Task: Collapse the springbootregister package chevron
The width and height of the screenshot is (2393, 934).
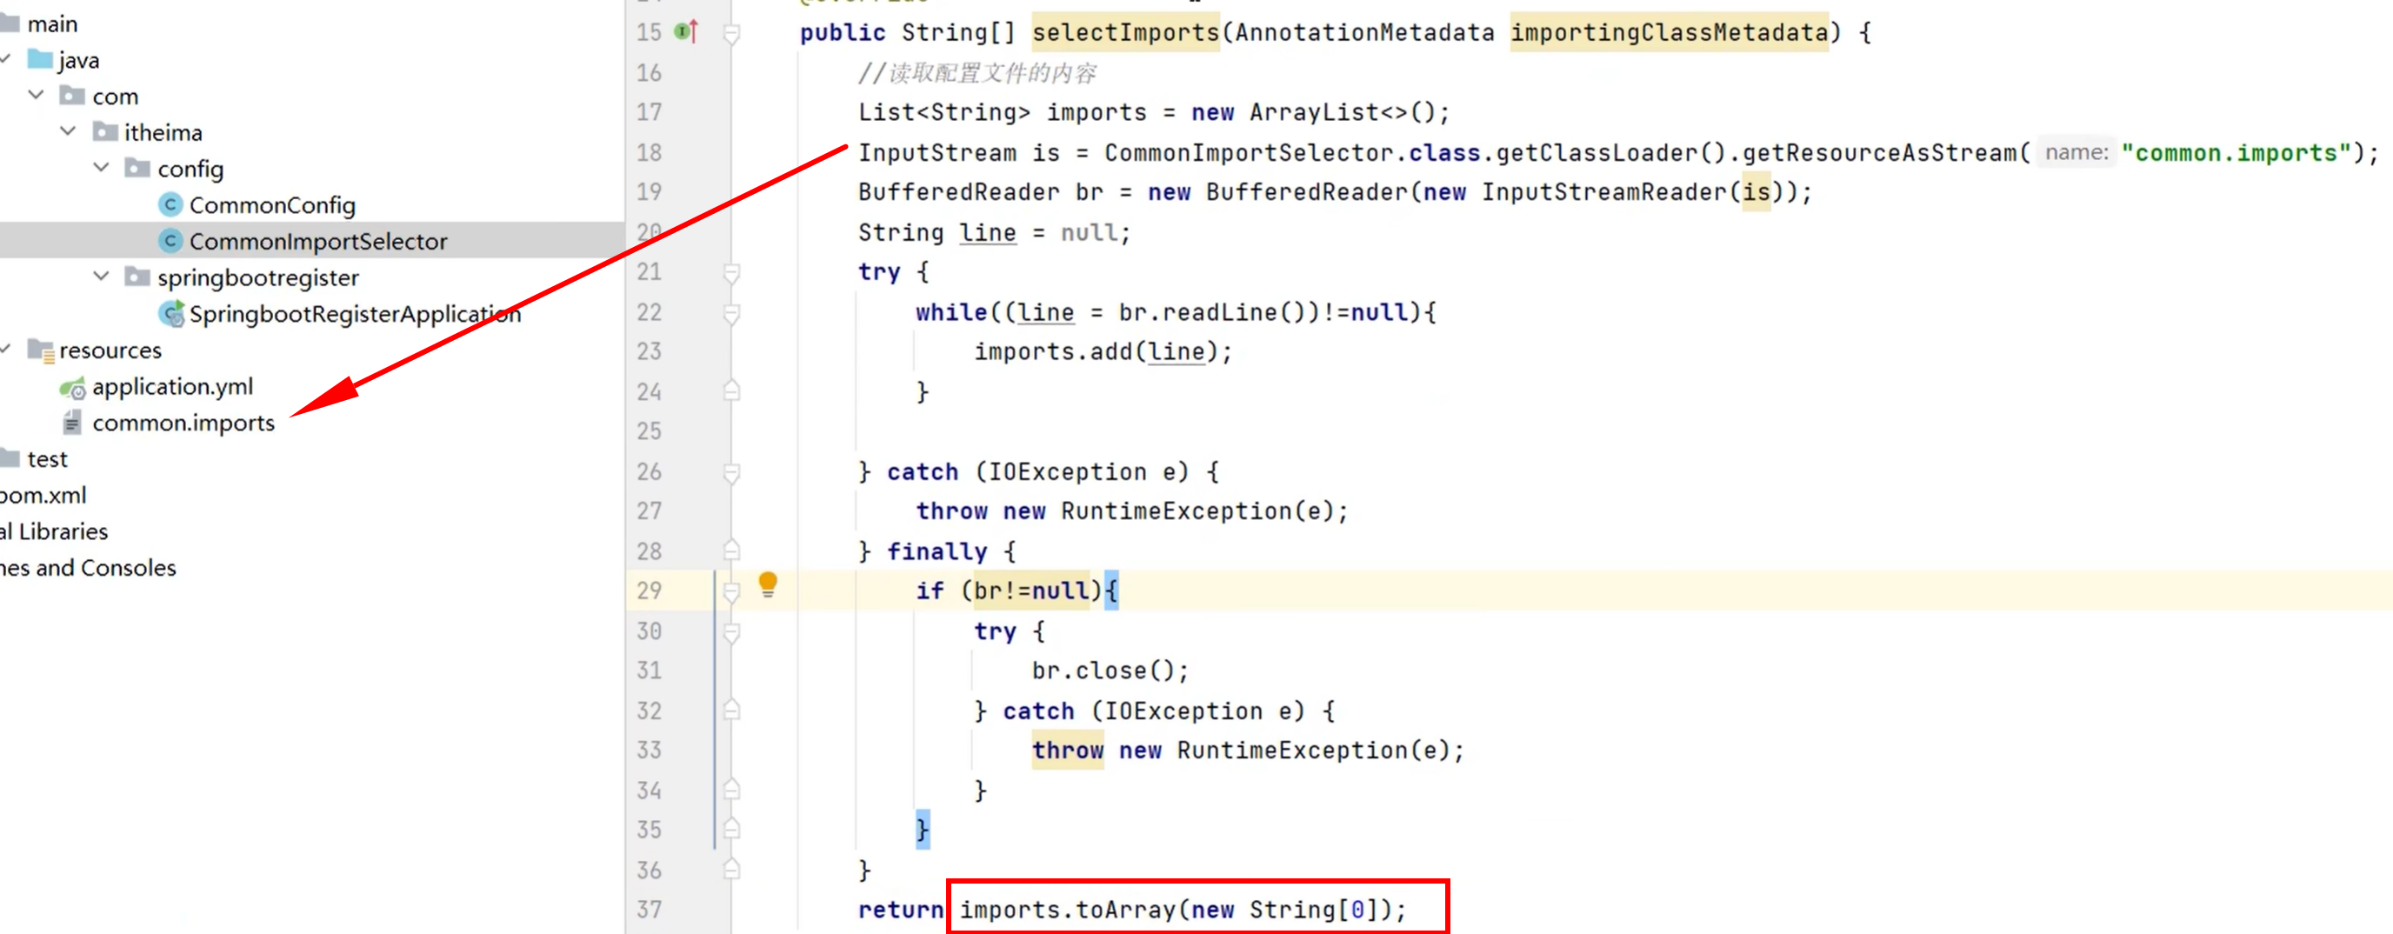Action: pyautogui.click(x=101, y=277)
